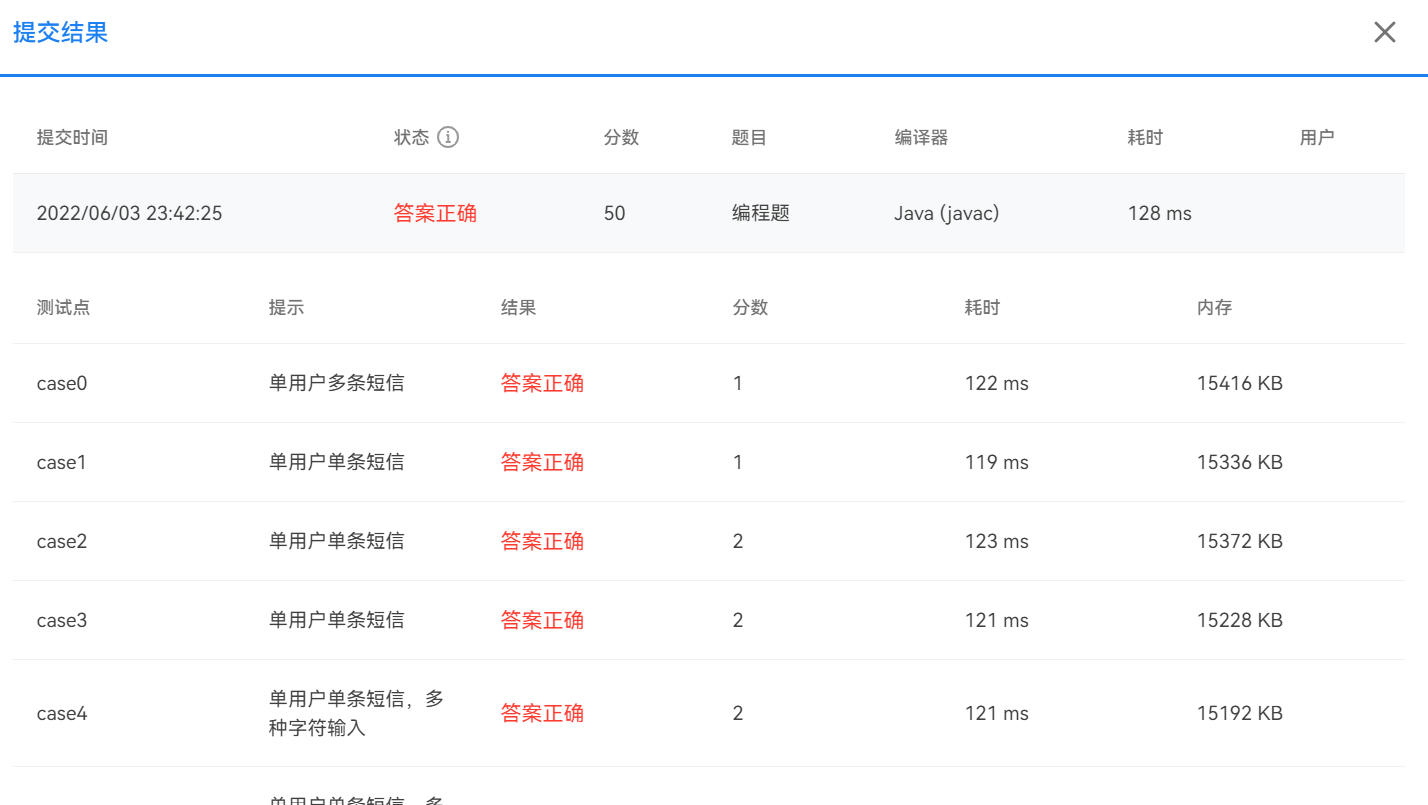This screenshot has width=1428, height=805.
Task: Click the 答案正确 result for case3
Action: [542, 620]
